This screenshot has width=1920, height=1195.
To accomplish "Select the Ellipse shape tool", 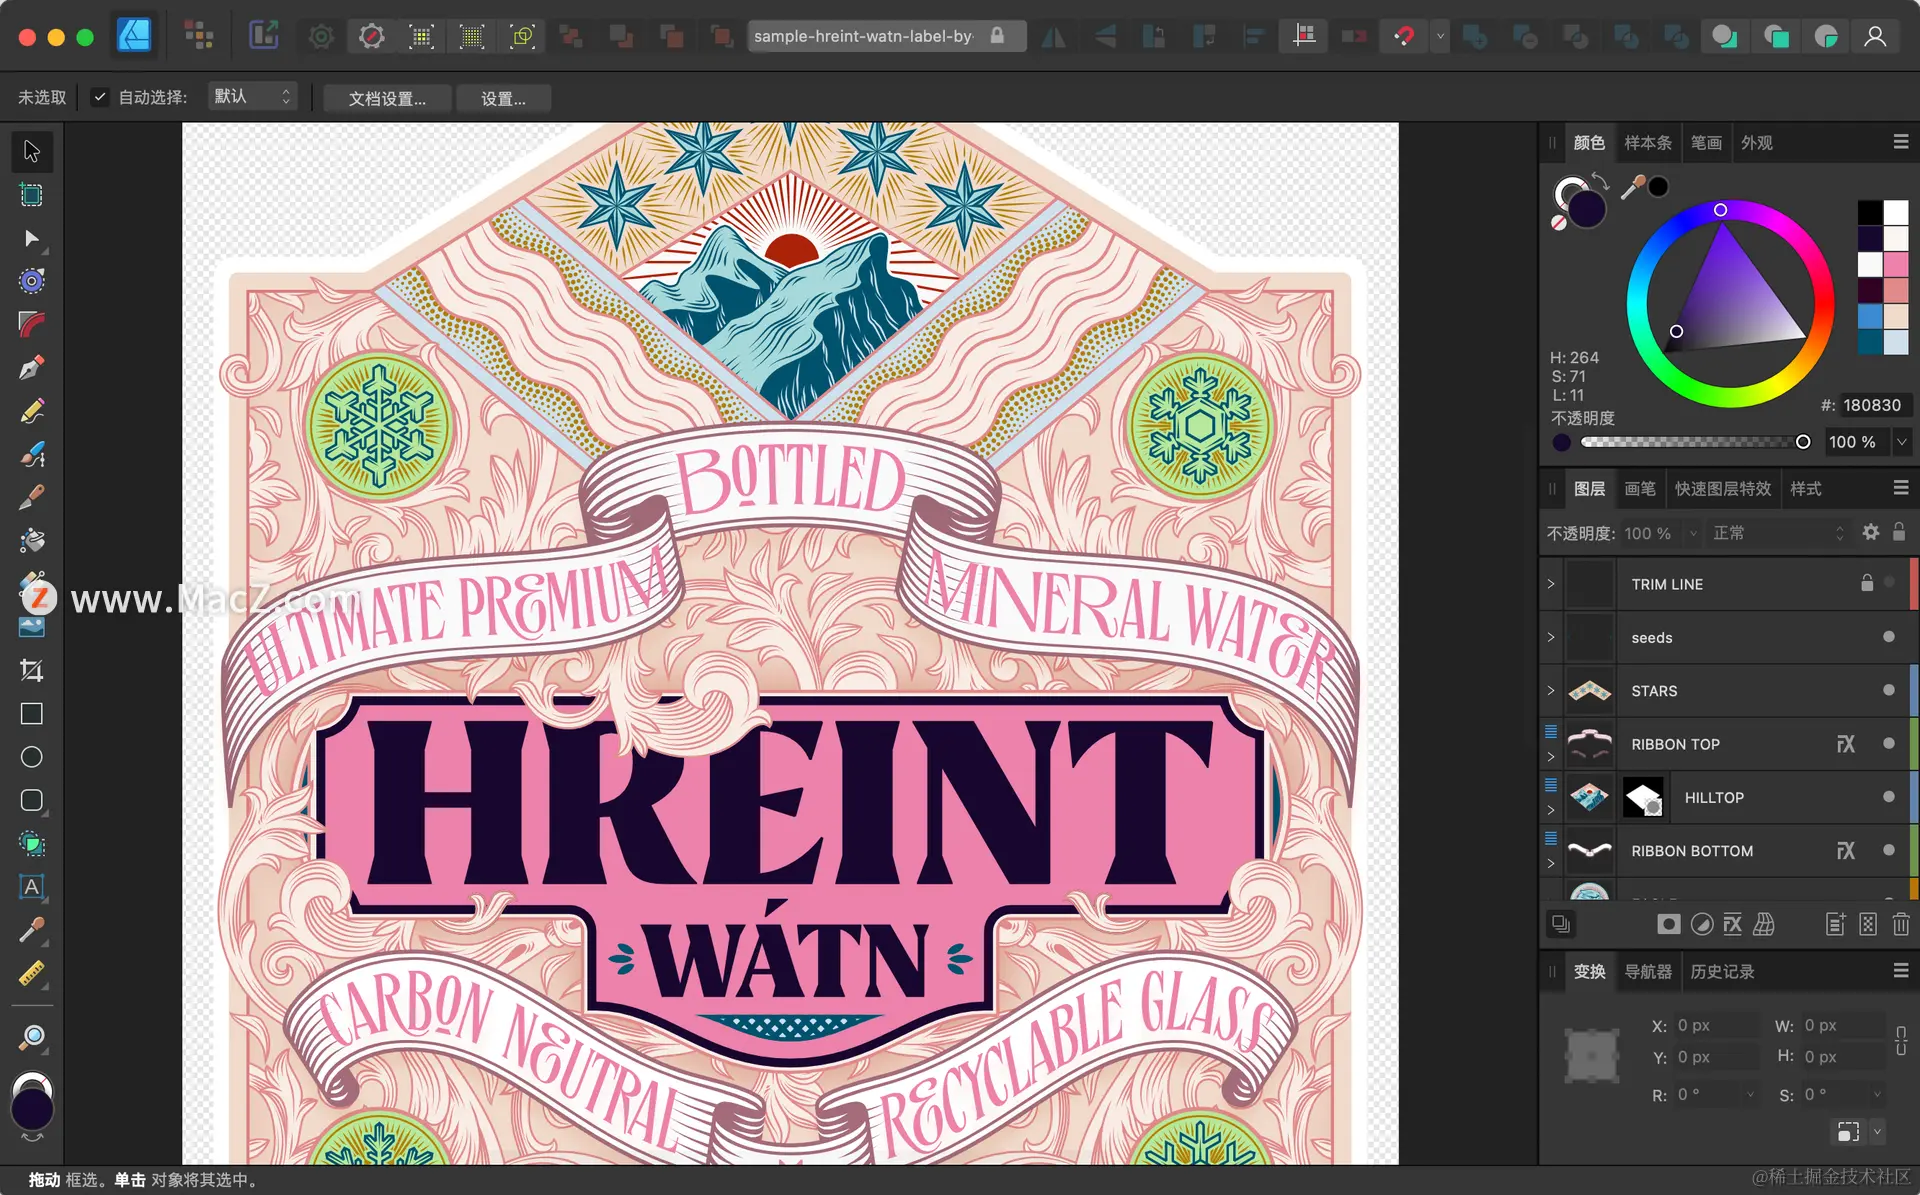I will (31, 757).
